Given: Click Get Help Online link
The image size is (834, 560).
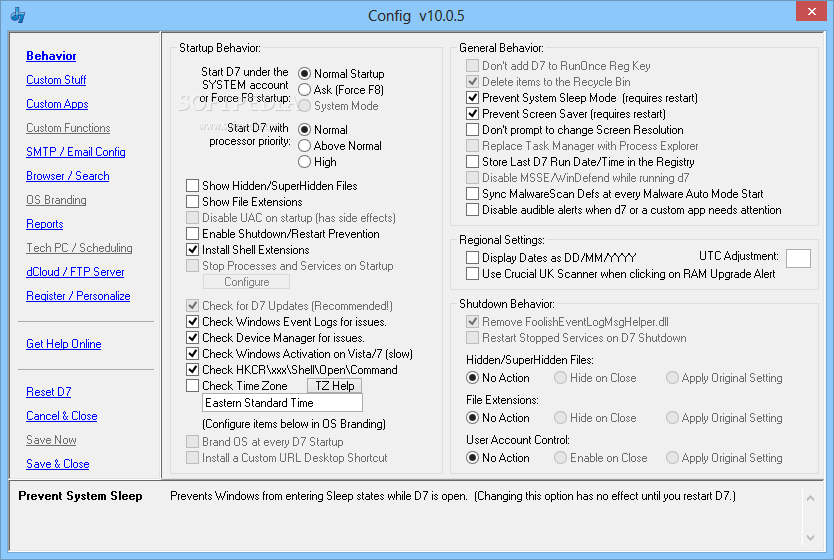Looking at the screenshot, I should (63, 344).
